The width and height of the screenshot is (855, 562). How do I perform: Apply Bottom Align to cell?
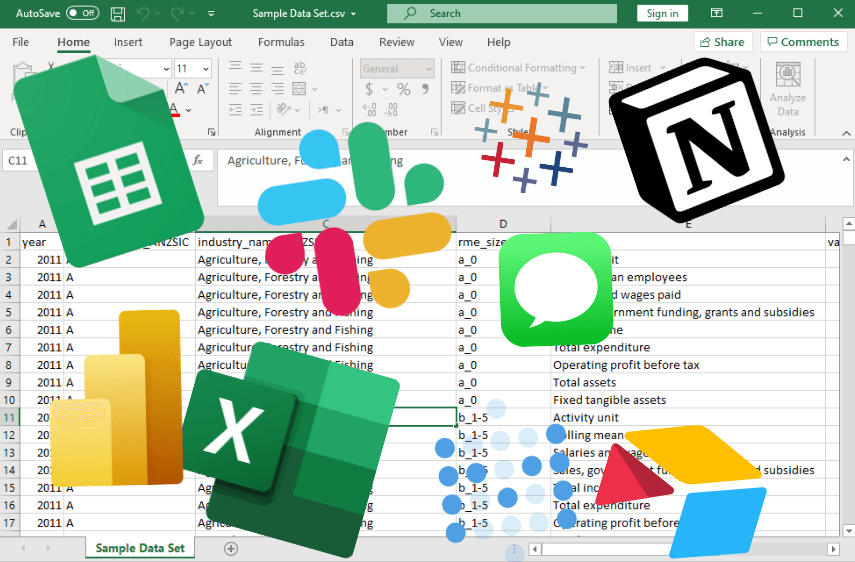(278, 68)
